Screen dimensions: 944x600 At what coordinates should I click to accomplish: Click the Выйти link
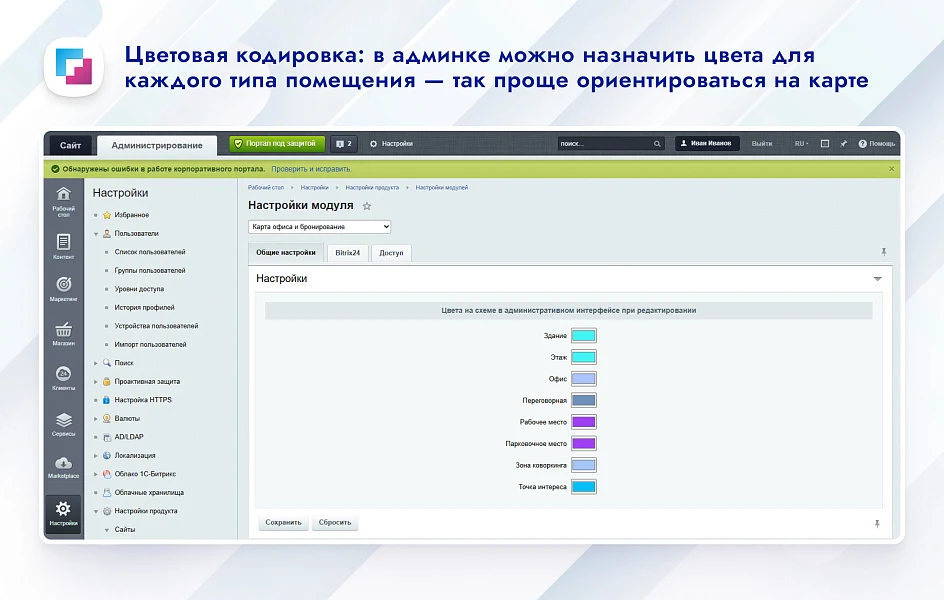(762, 144)
